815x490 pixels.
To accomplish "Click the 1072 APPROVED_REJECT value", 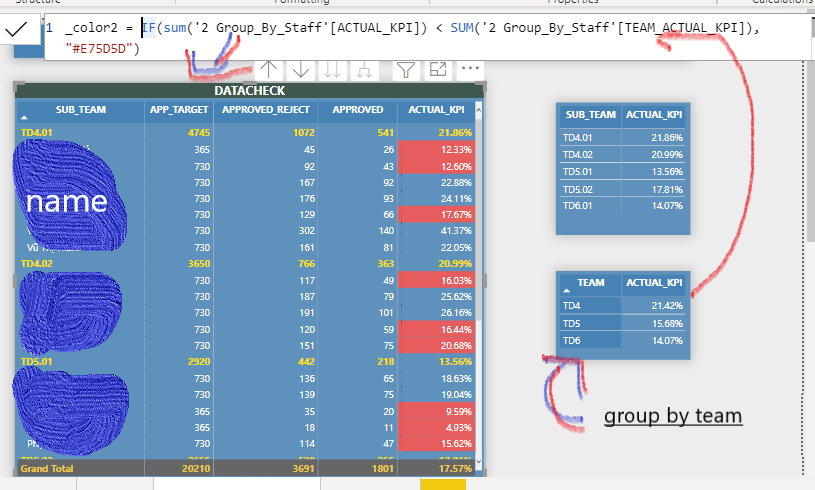I will pyautogui.click(x=304, y=133).
